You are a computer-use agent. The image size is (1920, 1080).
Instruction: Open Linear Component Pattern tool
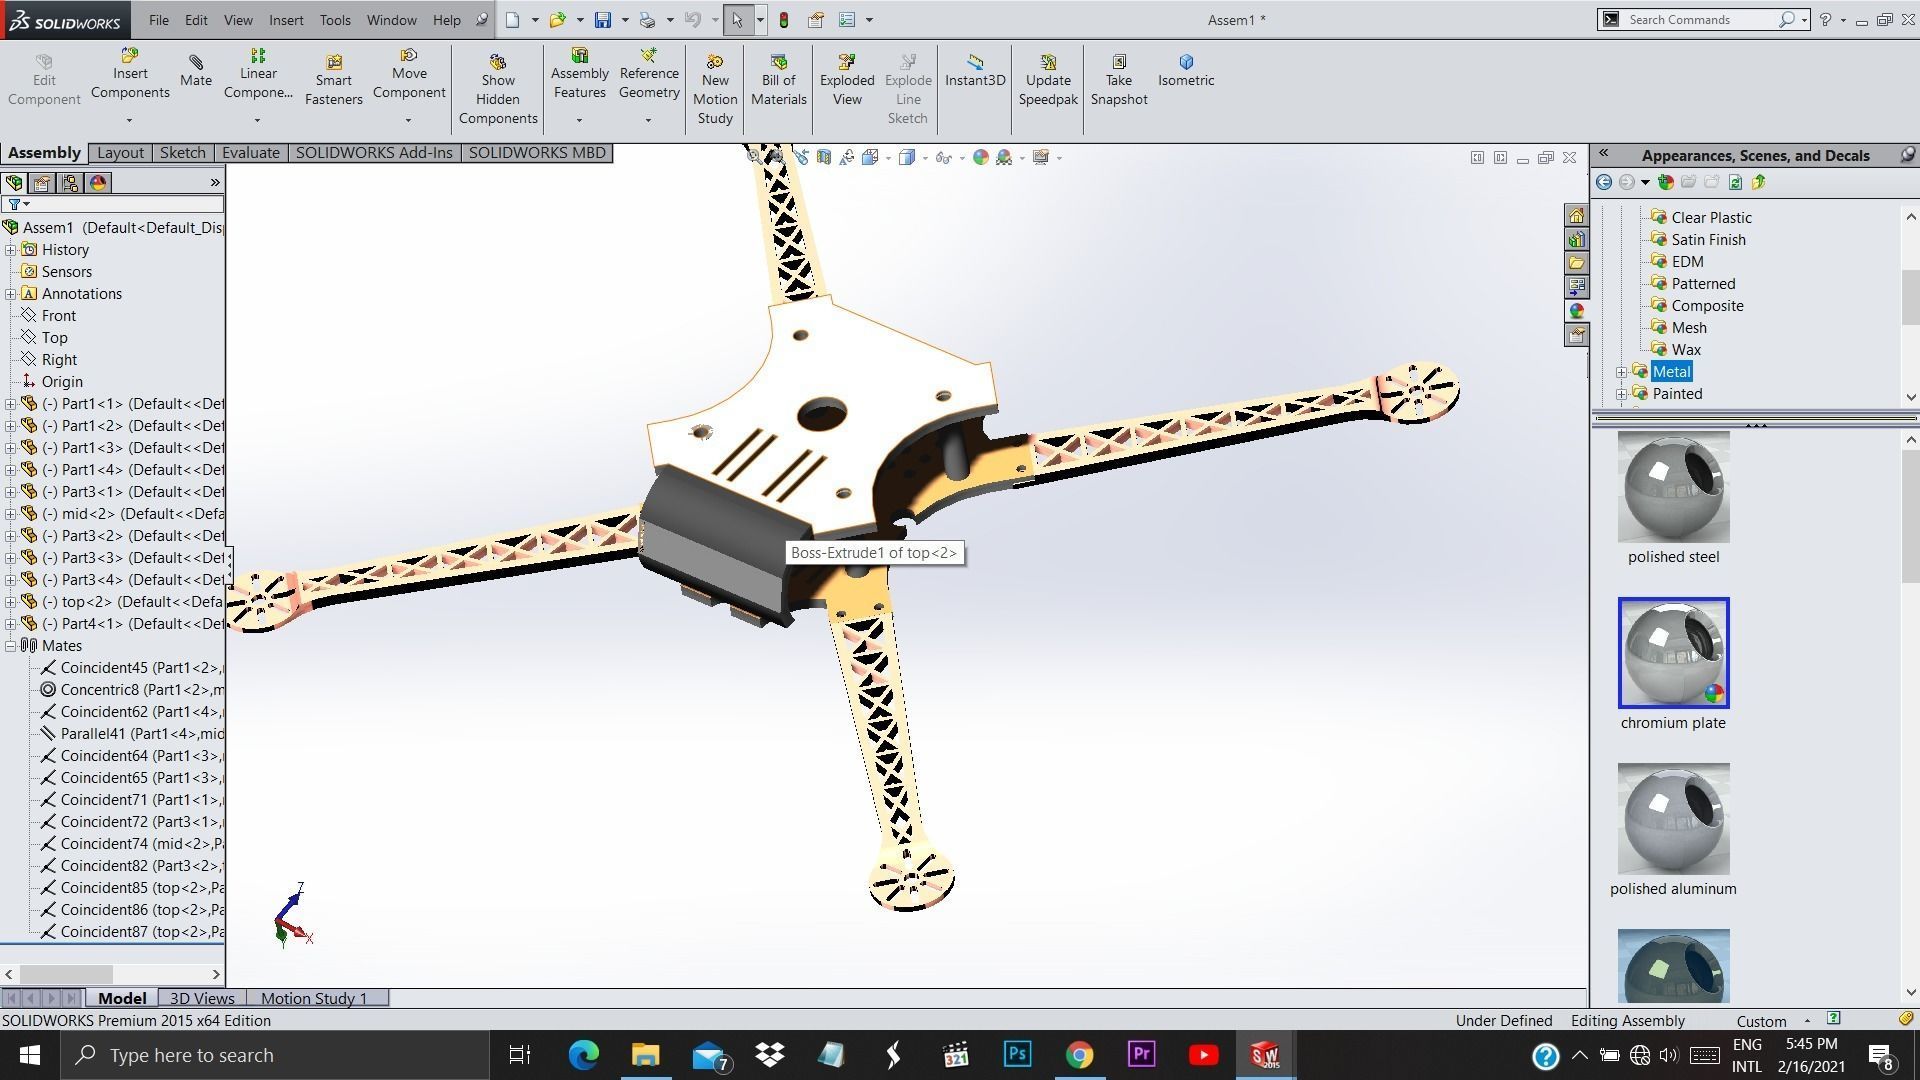pyautogui.click(x=258, y=74)
